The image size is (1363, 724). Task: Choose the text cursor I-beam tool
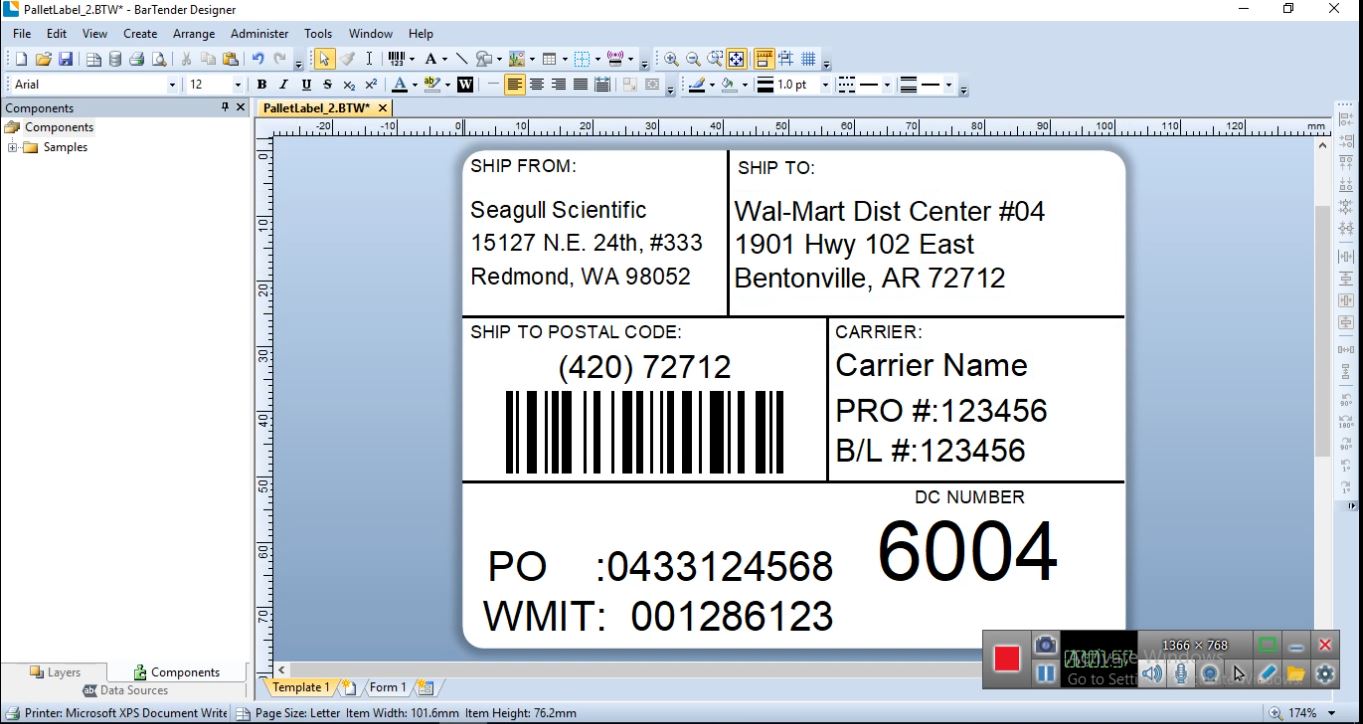tap(369, 59)
